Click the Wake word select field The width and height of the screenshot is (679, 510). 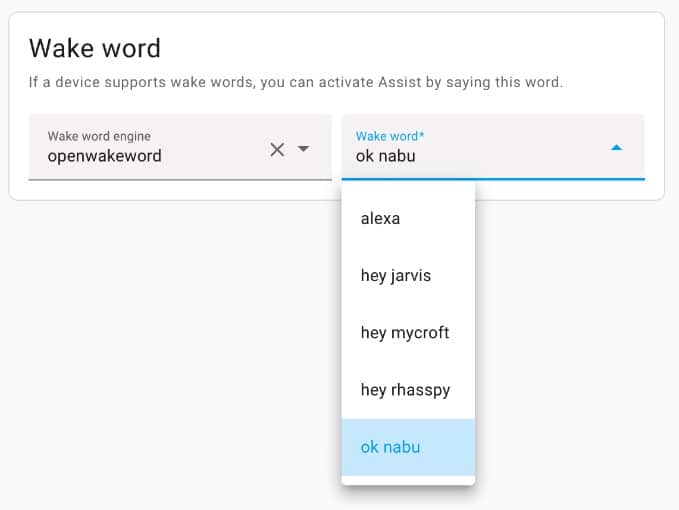click(x=493, y=147)
